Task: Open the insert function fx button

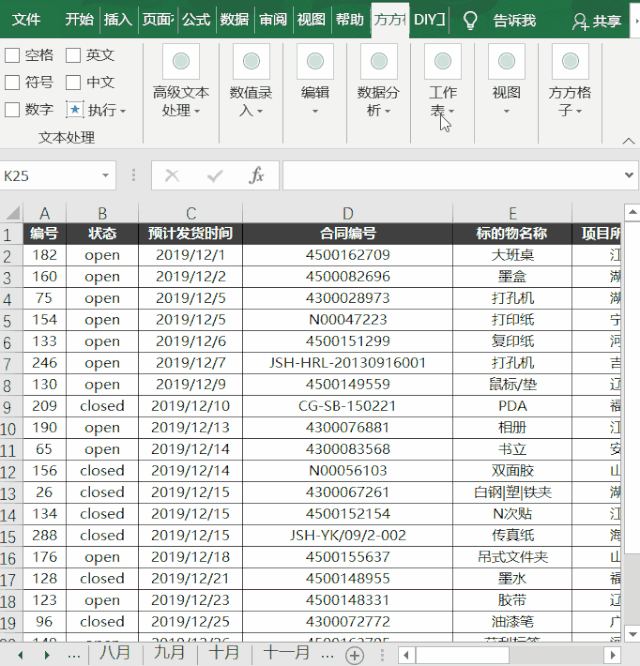Action: tap(257, 175)
